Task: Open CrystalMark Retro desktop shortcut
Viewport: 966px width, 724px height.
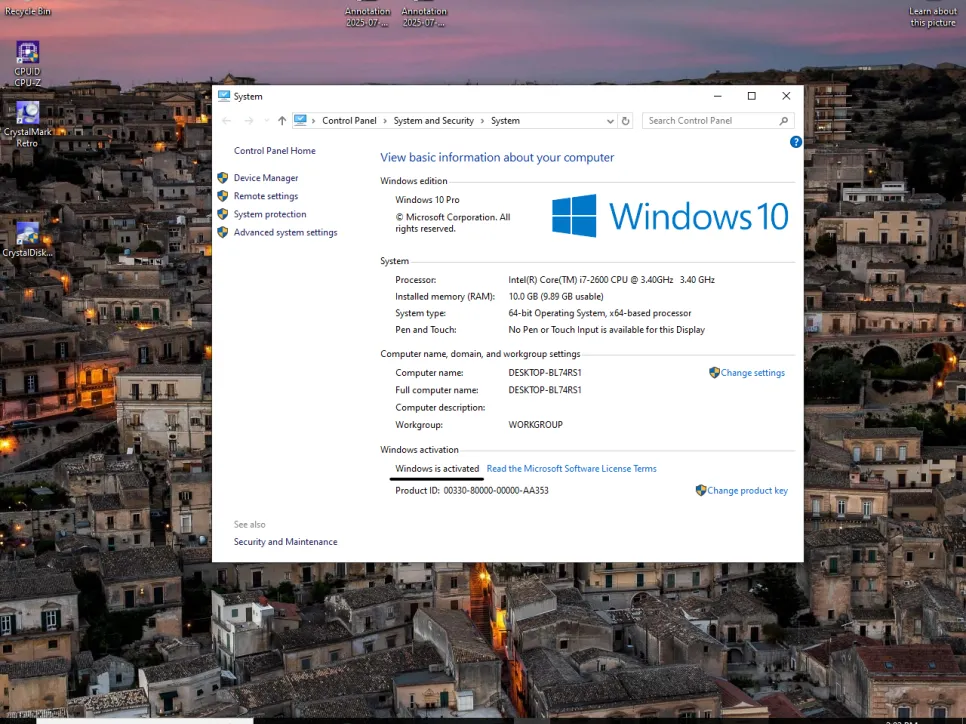Action: (x=27, y=123)
